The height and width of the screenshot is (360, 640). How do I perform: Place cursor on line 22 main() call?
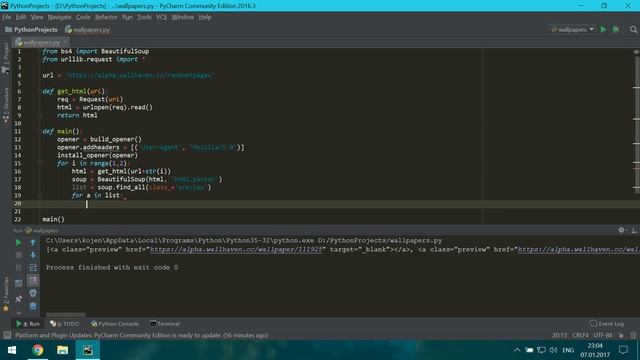point(53,219)
